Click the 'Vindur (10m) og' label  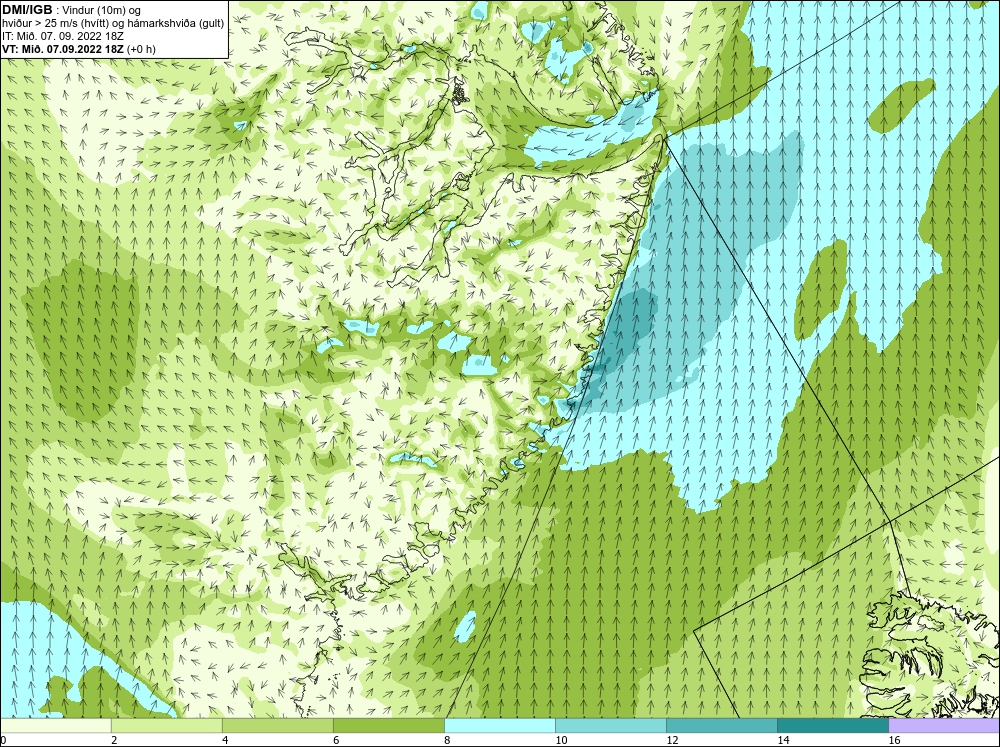coord(102,10)
